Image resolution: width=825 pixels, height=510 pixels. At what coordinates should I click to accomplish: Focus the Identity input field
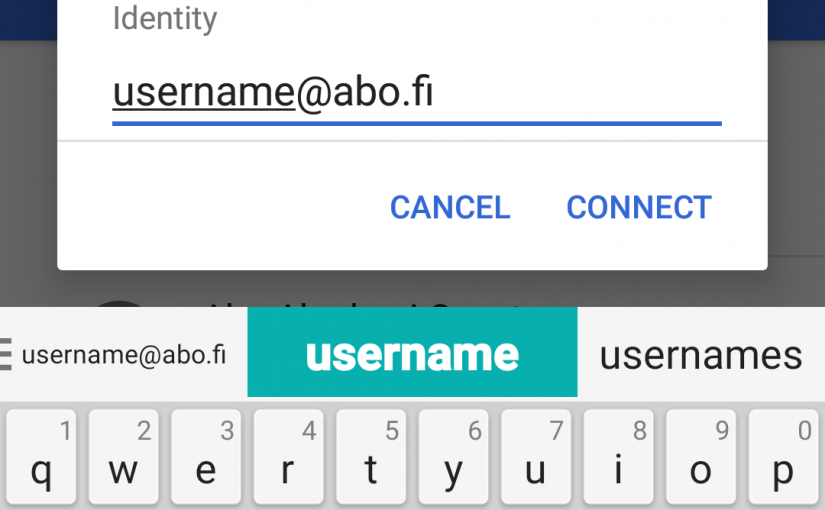[x=417, y=95]
